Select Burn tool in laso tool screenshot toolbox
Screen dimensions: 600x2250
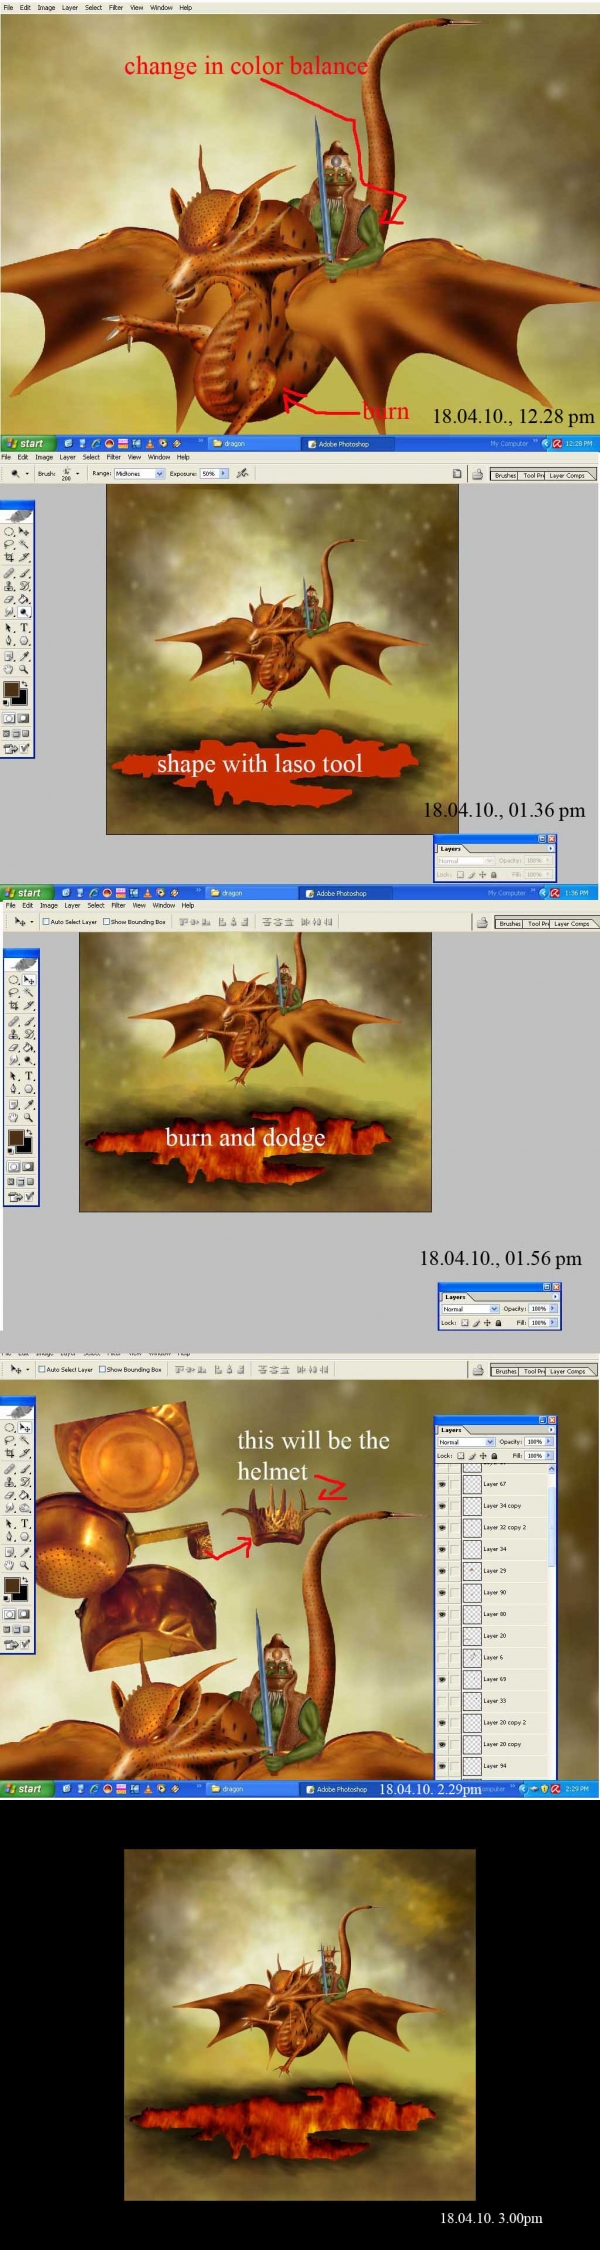pyautogui.click(x=24, y=612)
